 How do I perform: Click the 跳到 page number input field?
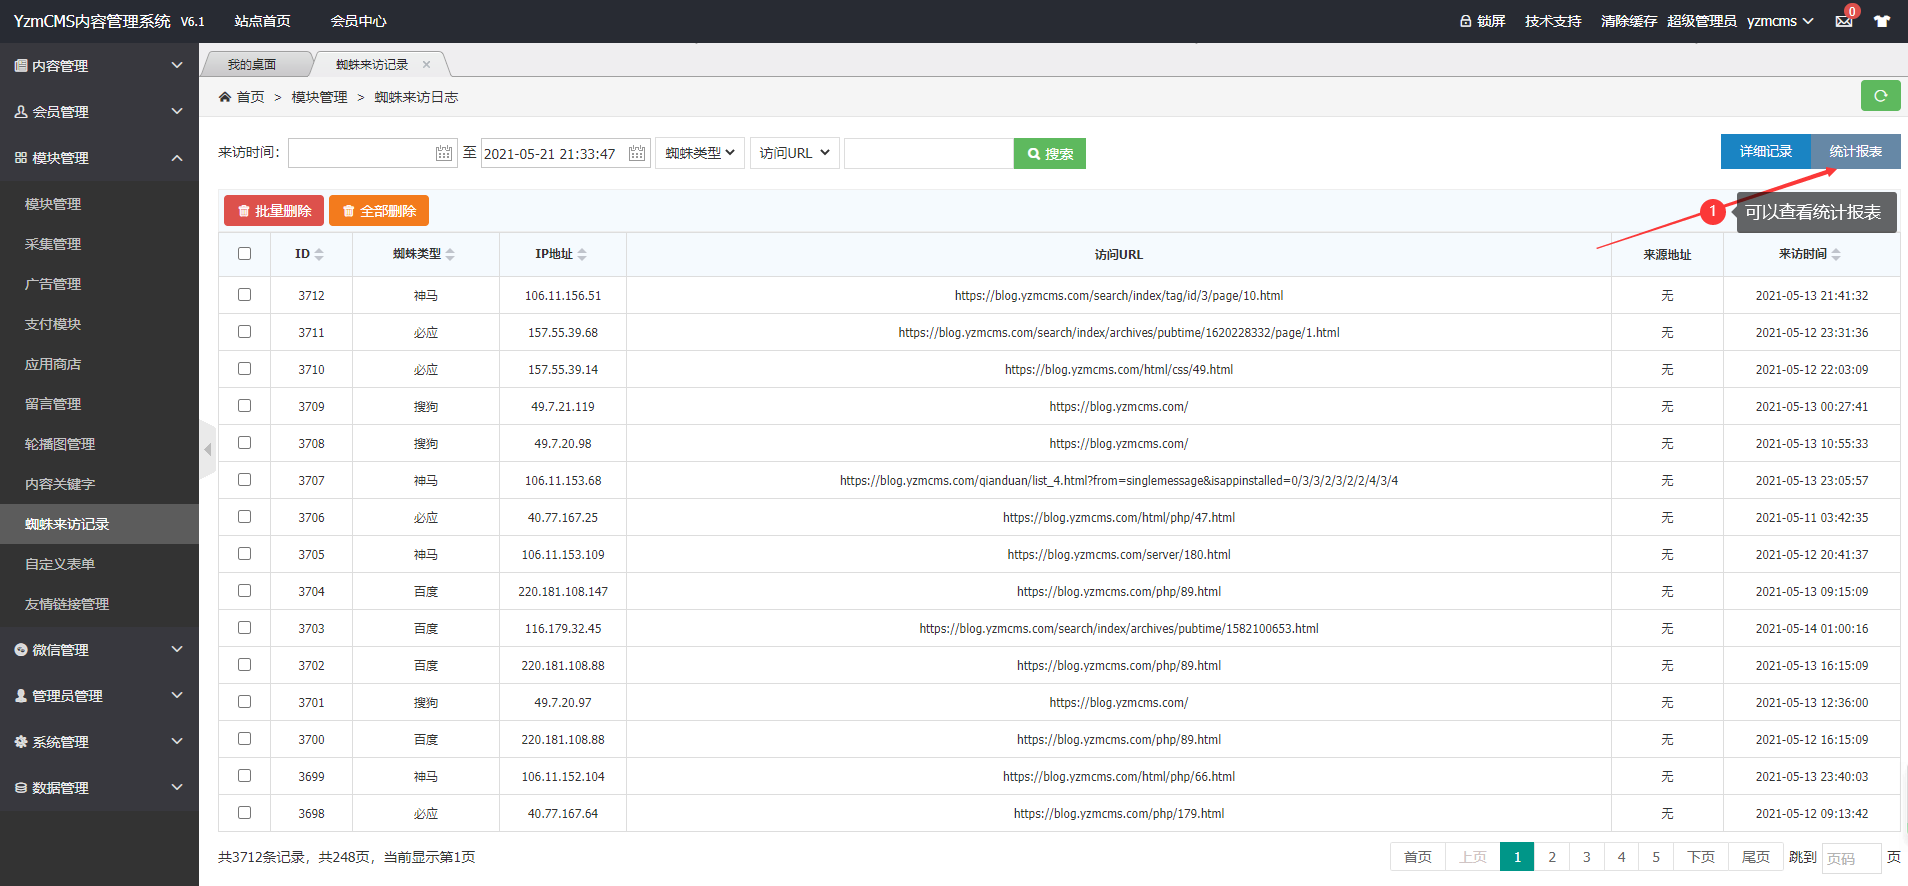pyautogui.click(x=1850, y=858)
